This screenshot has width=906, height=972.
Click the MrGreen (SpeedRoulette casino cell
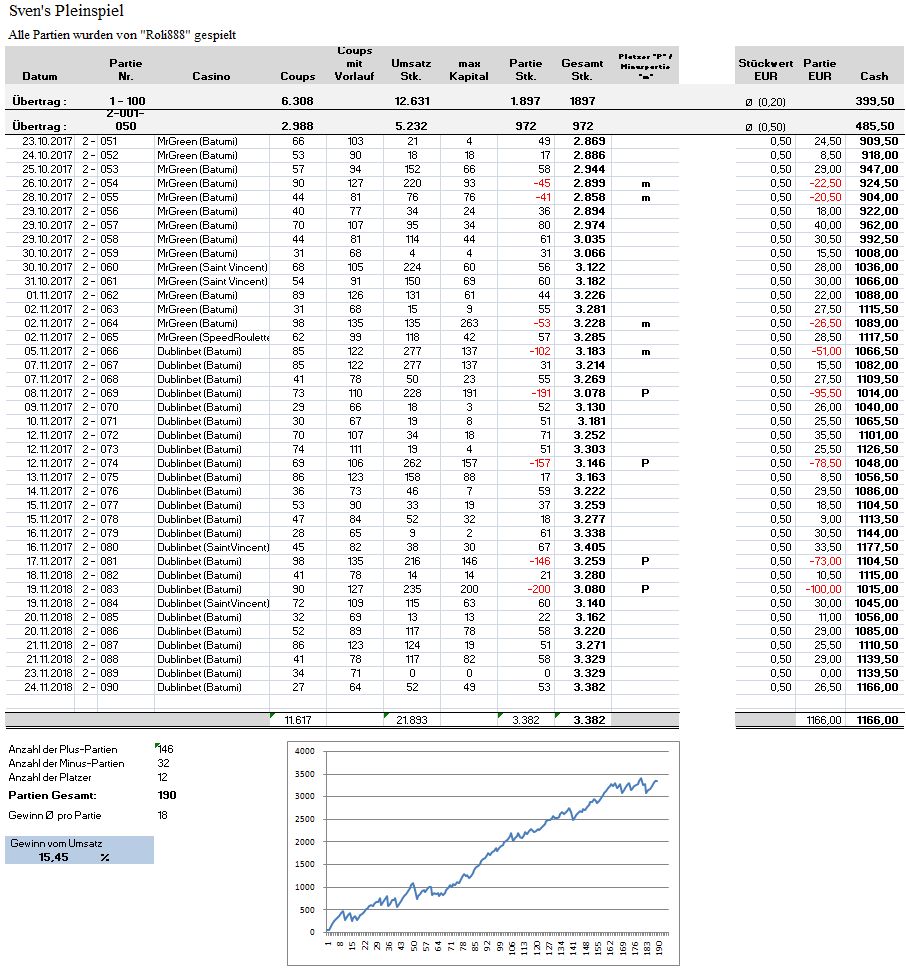(212, 338)
